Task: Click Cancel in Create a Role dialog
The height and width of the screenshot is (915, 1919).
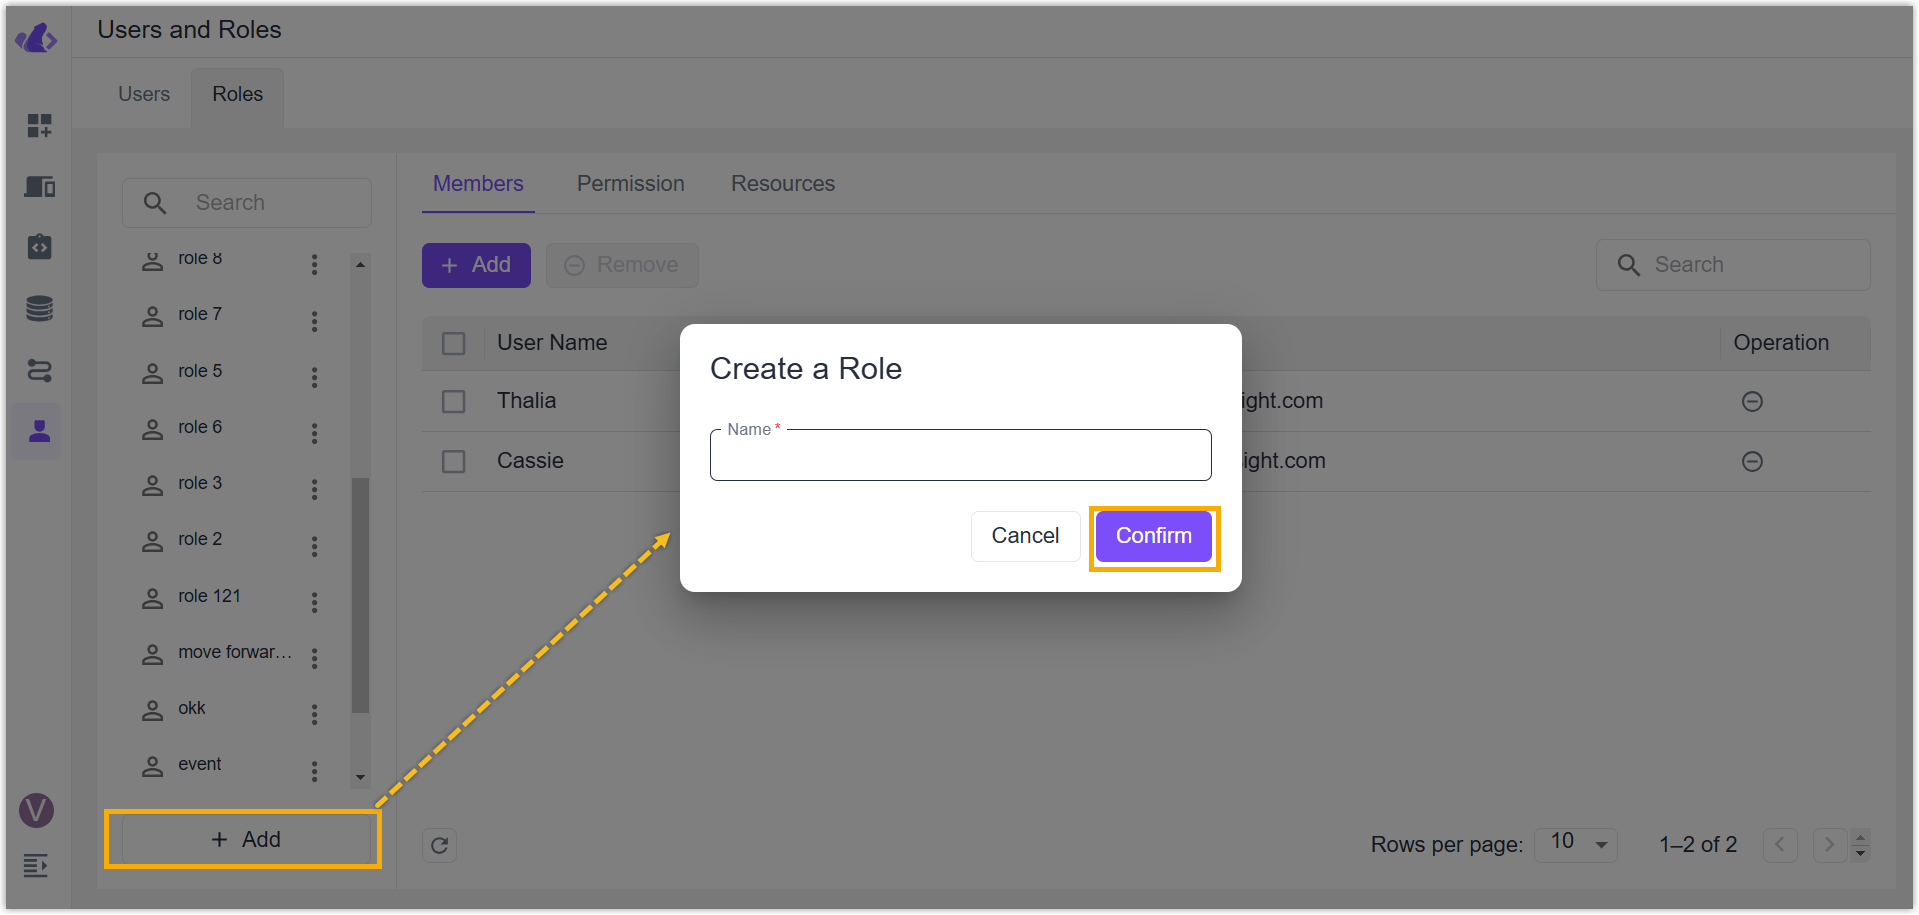Action: tap(1025, 537)
